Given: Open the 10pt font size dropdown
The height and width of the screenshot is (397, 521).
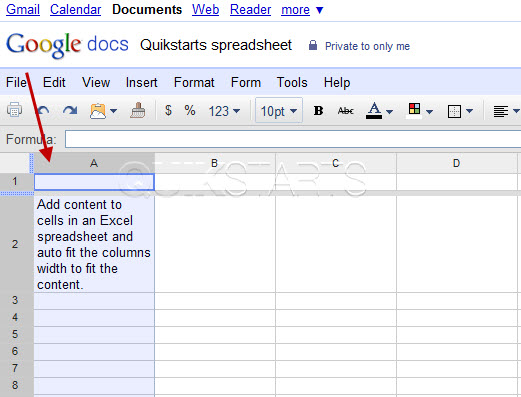Looking at the screenshot, I should click(279, 110).
